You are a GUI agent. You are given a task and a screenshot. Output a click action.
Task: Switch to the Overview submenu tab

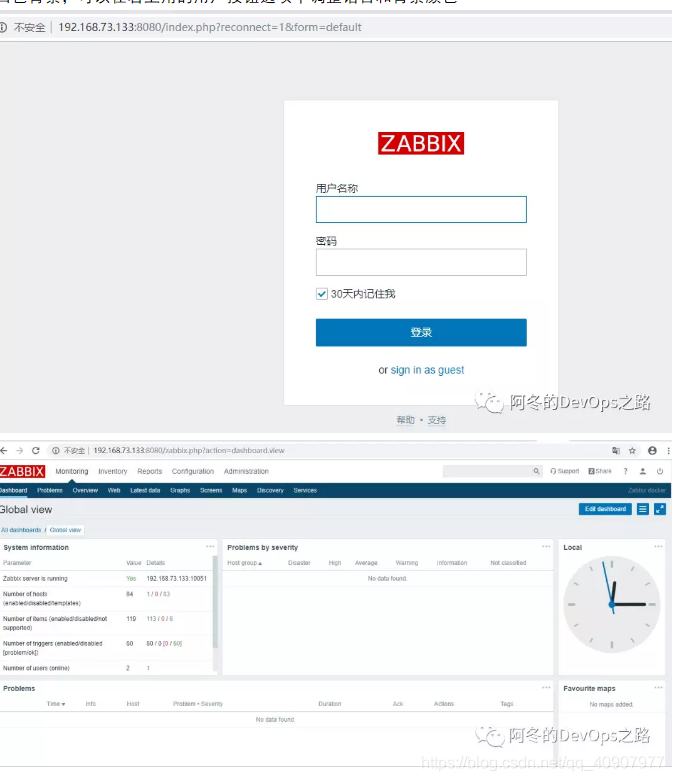85,491
